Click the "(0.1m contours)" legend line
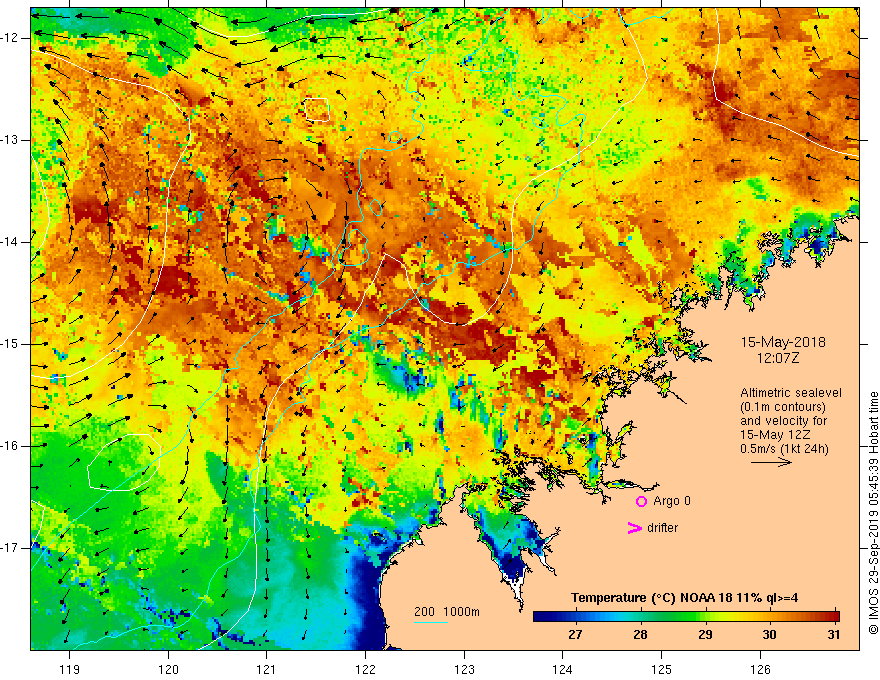The height and width of the screenshot is (680, 880). click(x=783, y=407)
